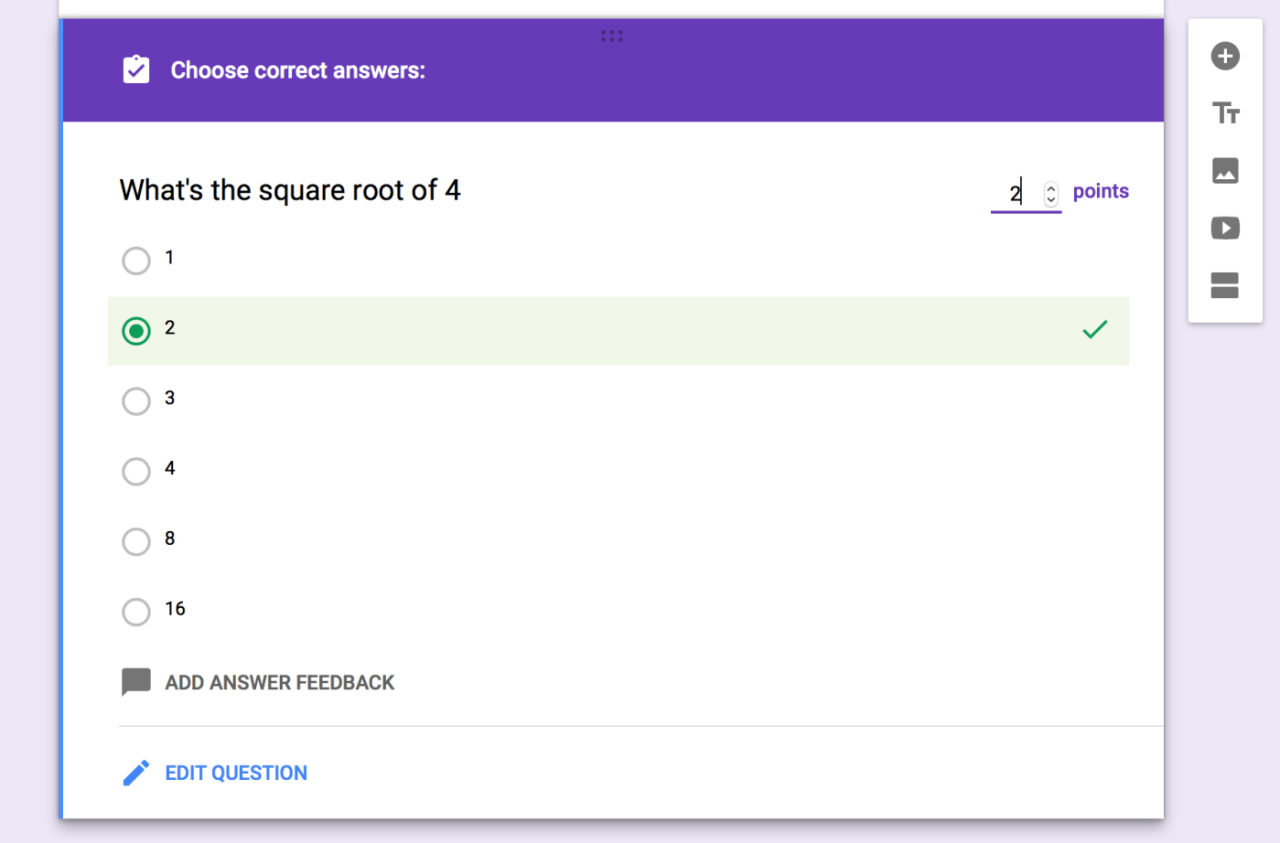Click ADD ANSWER FEEDBACK
Image resolution: width=1280 pixels, height=843 pixels.
pos(280,682)
